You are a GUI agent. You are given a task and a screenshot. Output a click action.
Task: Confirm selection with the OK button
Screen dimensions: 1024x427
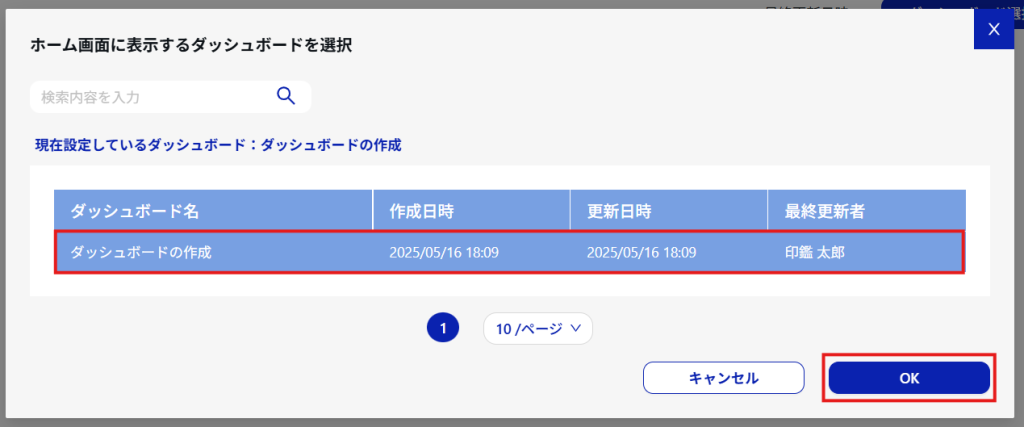pos(909,378)
